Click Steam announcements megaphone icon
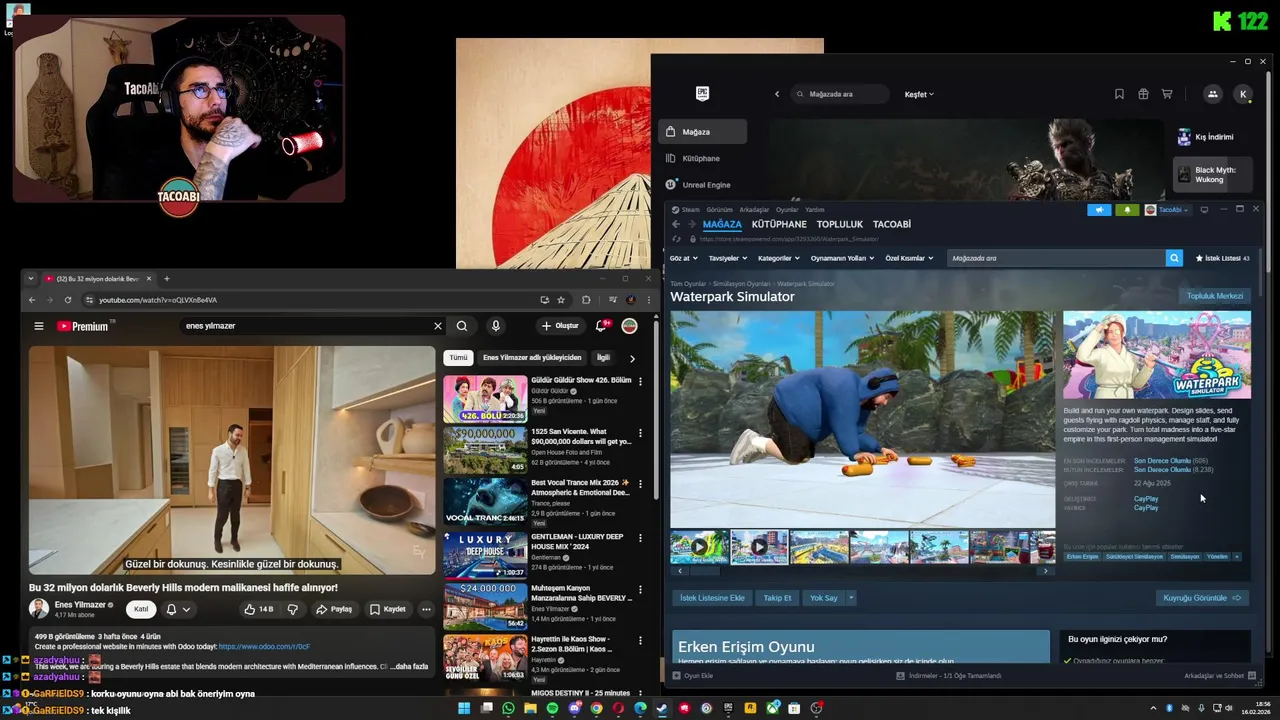 pos(1099,210)
